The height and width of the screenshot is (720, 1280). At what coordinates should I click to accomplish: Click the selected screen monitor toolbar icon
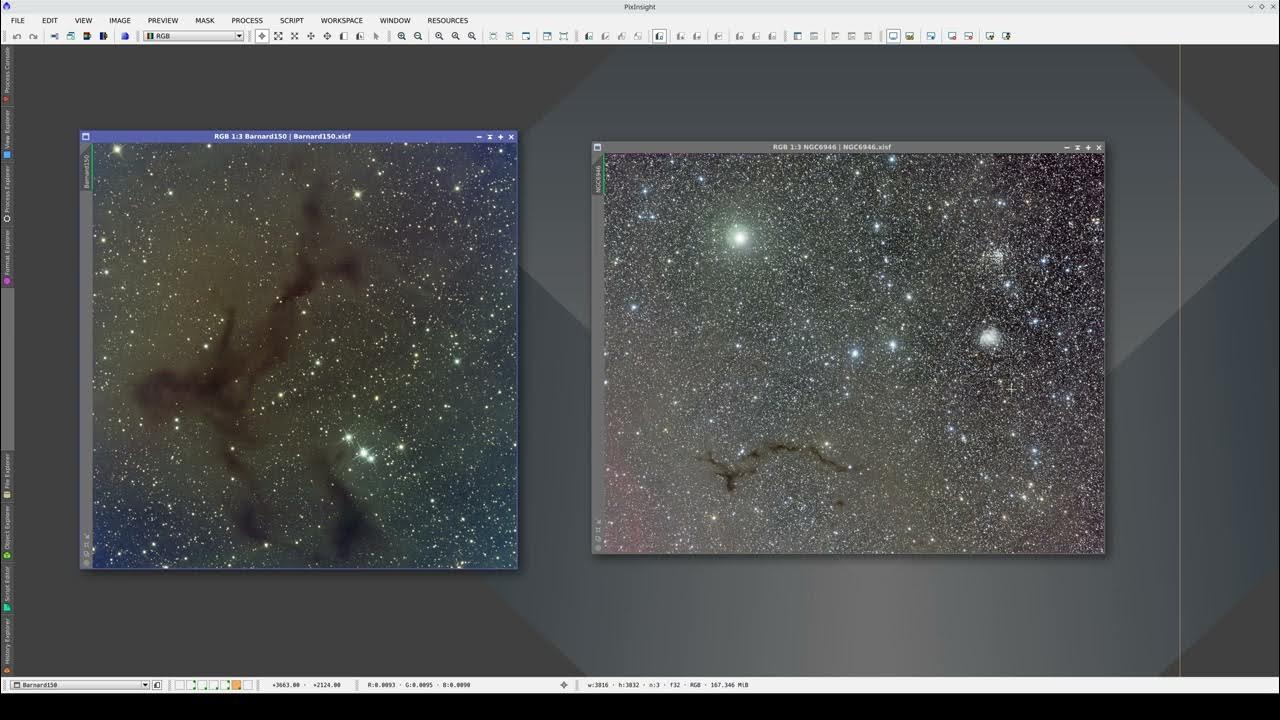[893, 36]
